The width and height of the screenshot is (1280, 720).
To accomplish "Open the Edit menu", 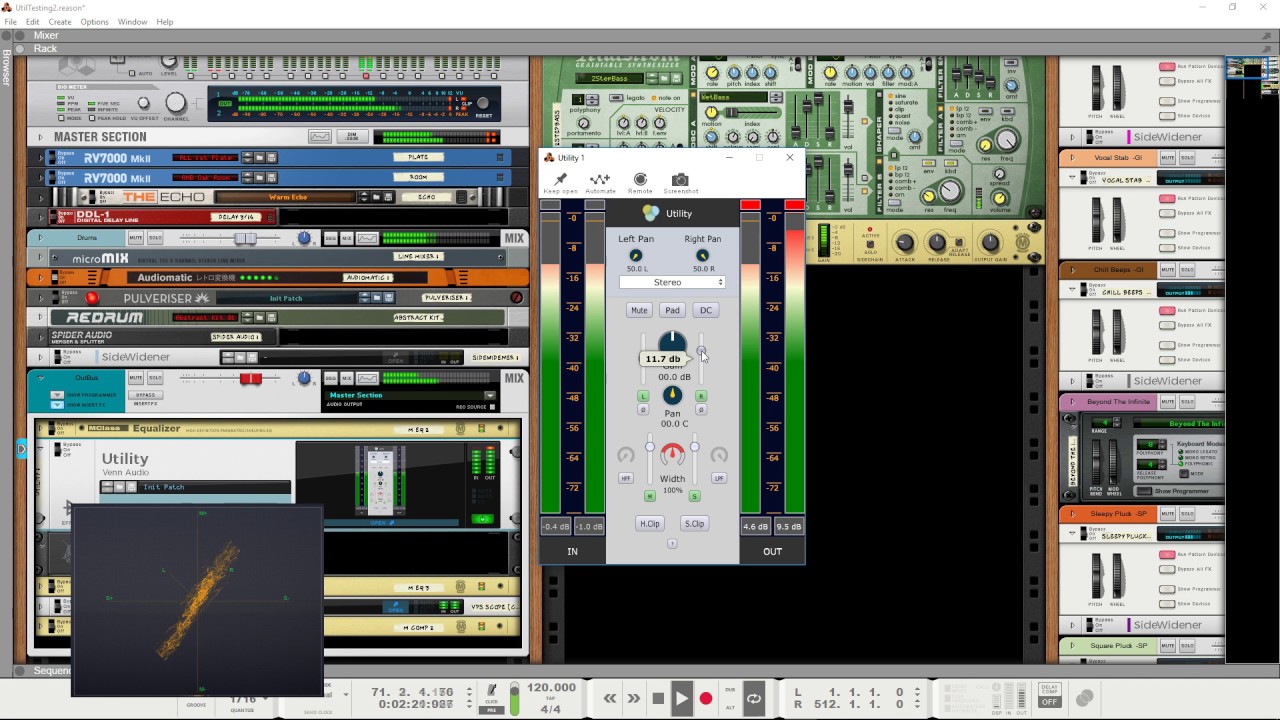I will click(33, 21).
